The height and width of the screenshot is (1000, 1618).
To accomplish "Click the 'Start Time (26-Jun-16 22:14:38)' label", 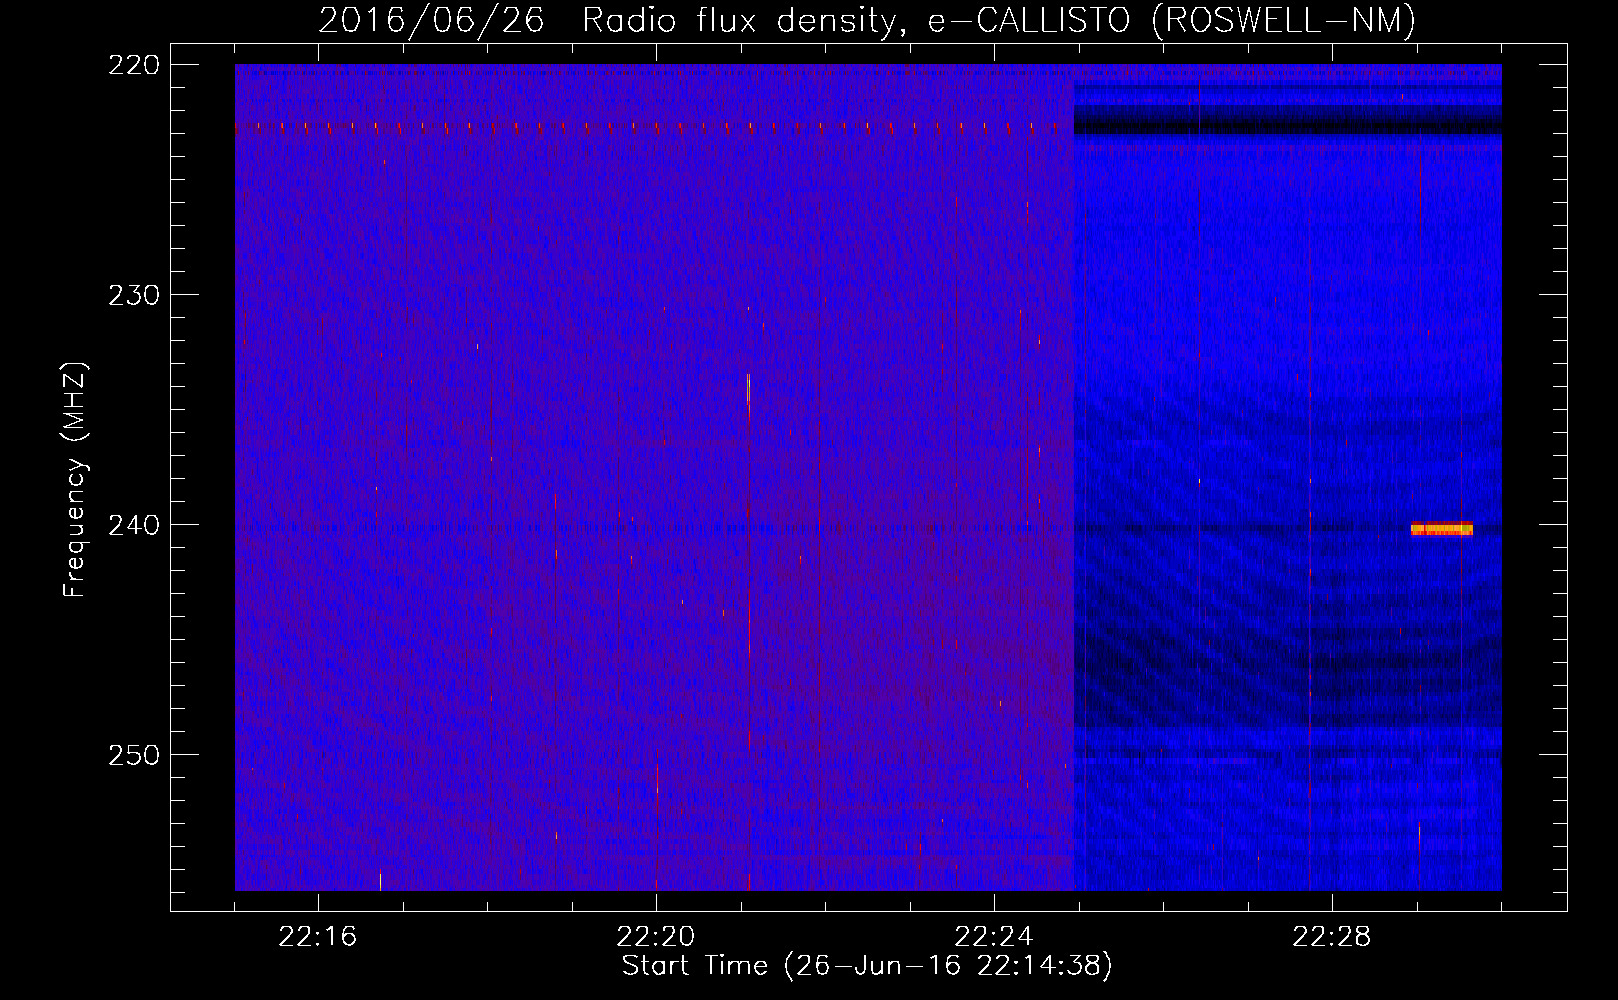I will (x=867, y=966).
